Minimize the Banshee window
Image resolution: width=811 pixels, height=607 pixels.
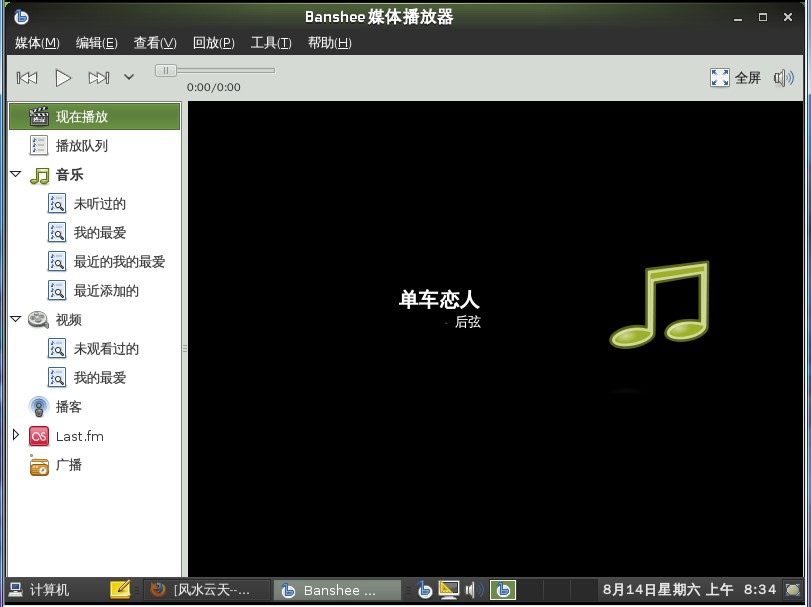point(738,18)
